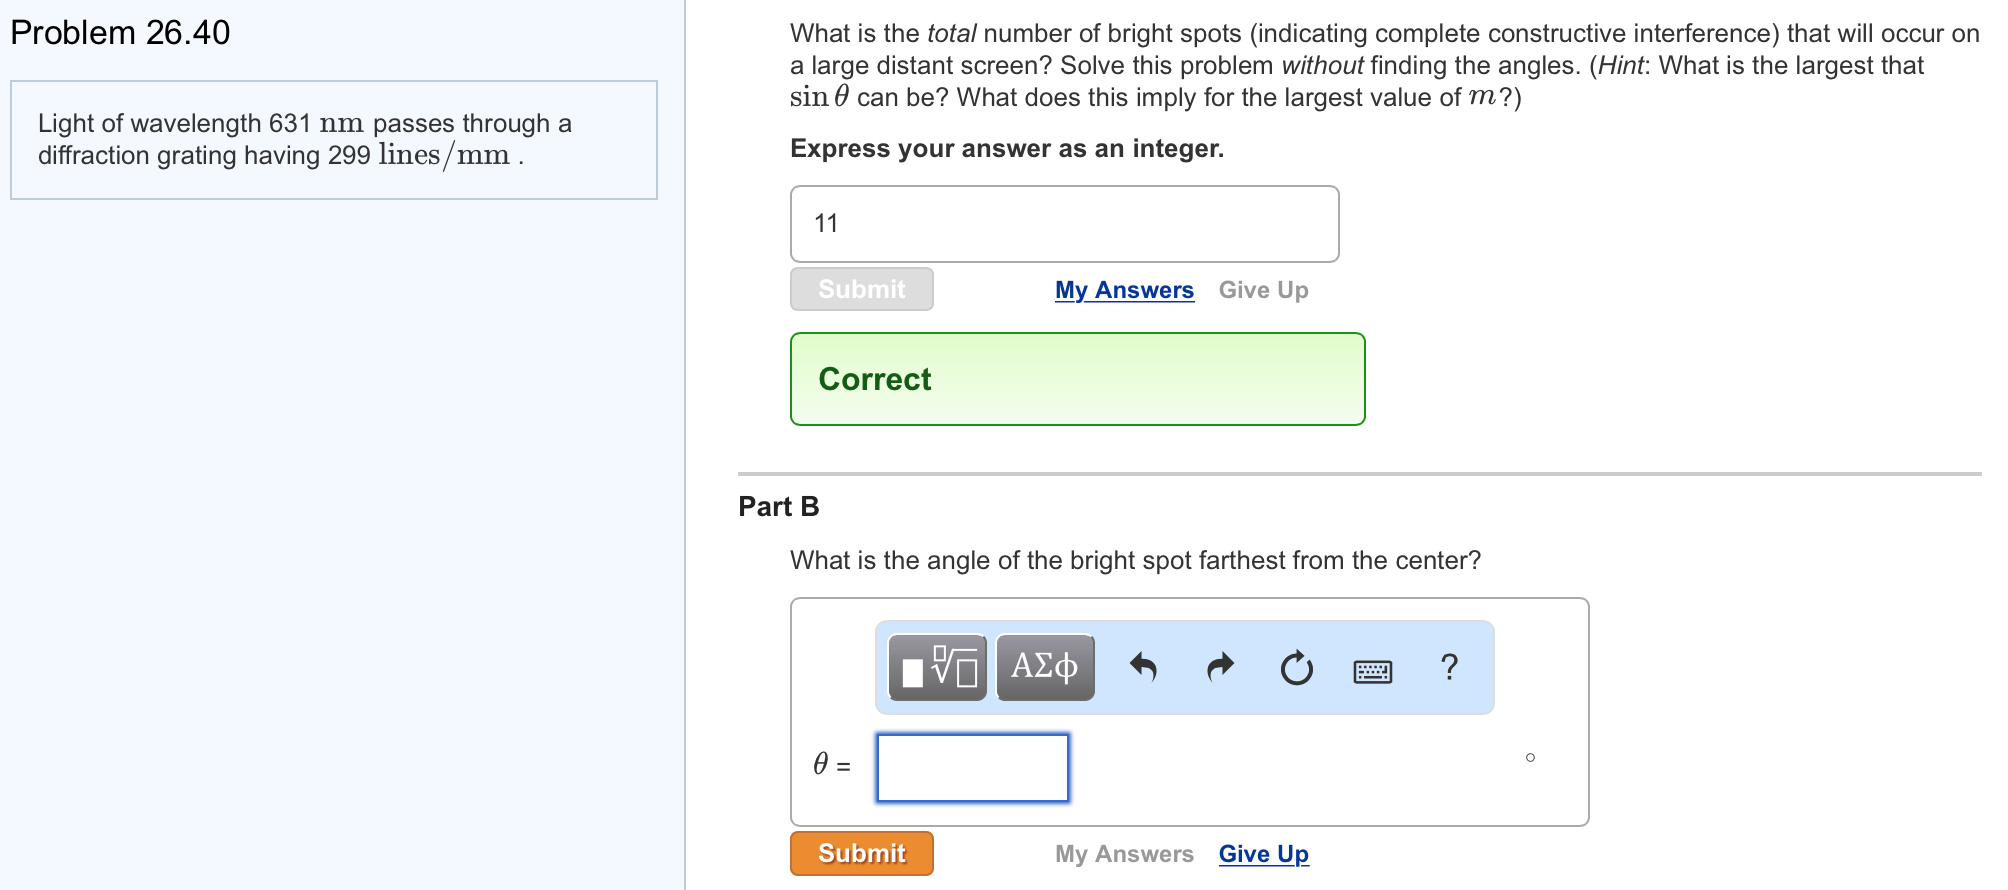Viewport: 2008px width, 890px height.
Task: Click the Correct confirmation banner
Action: click(x=1077, y=379)
